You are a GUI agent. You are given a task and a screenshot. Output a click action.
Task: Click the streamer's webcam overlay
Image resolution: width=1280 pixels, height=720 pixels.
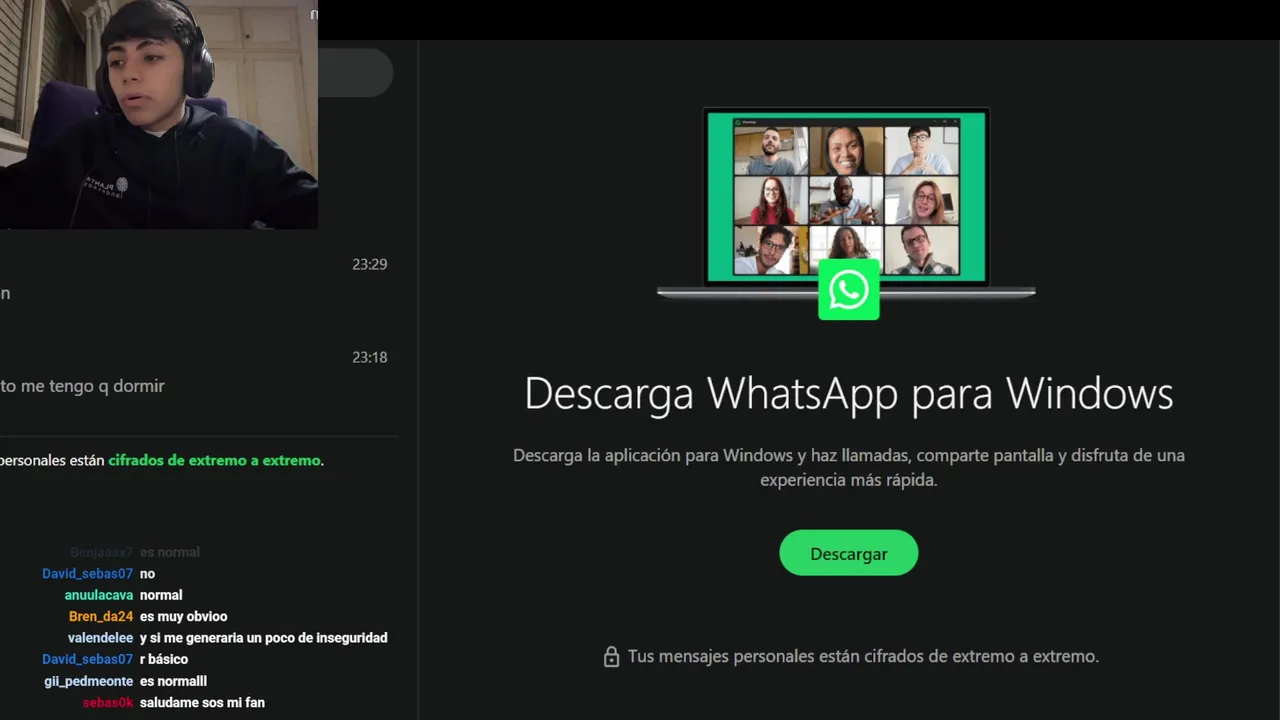[159, 114]
